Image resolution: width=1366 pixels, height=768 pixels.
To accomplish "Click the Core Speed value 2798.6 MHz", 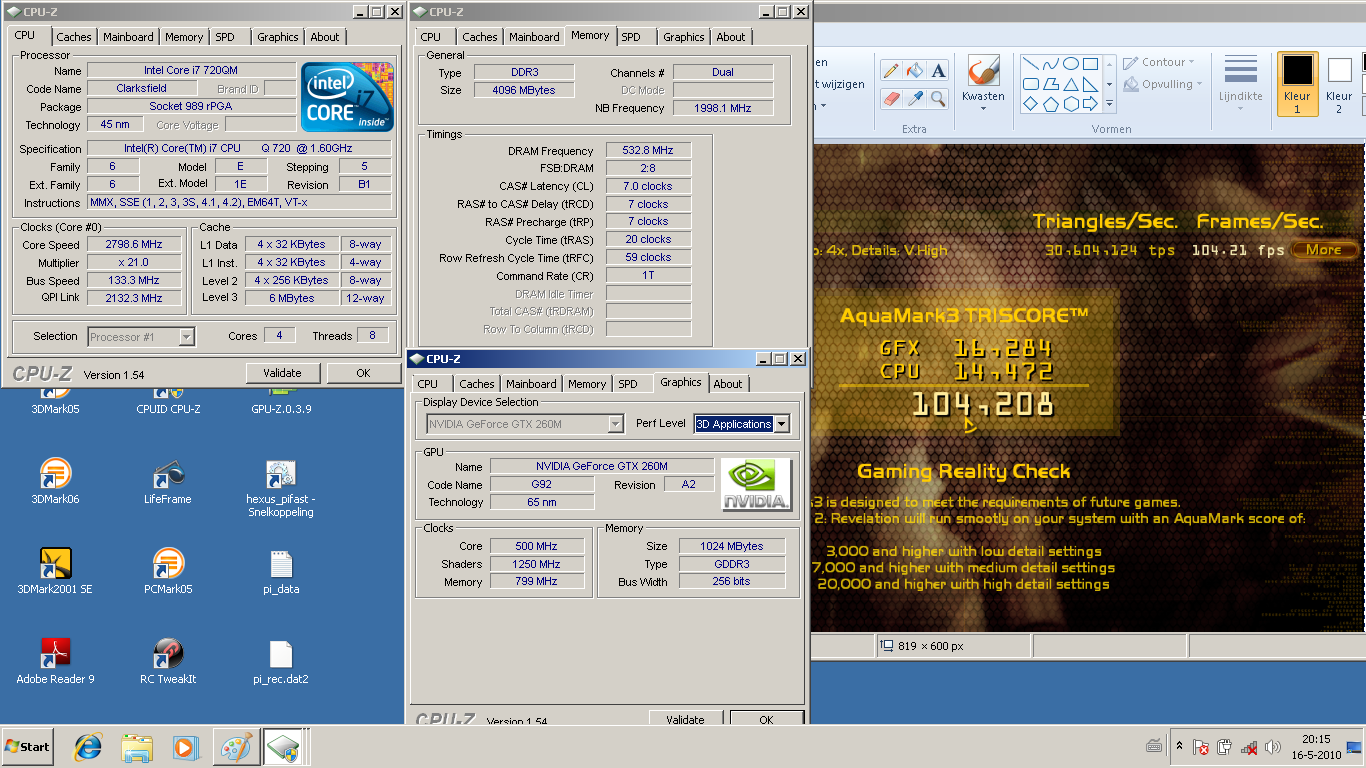I will coord(134,244).
